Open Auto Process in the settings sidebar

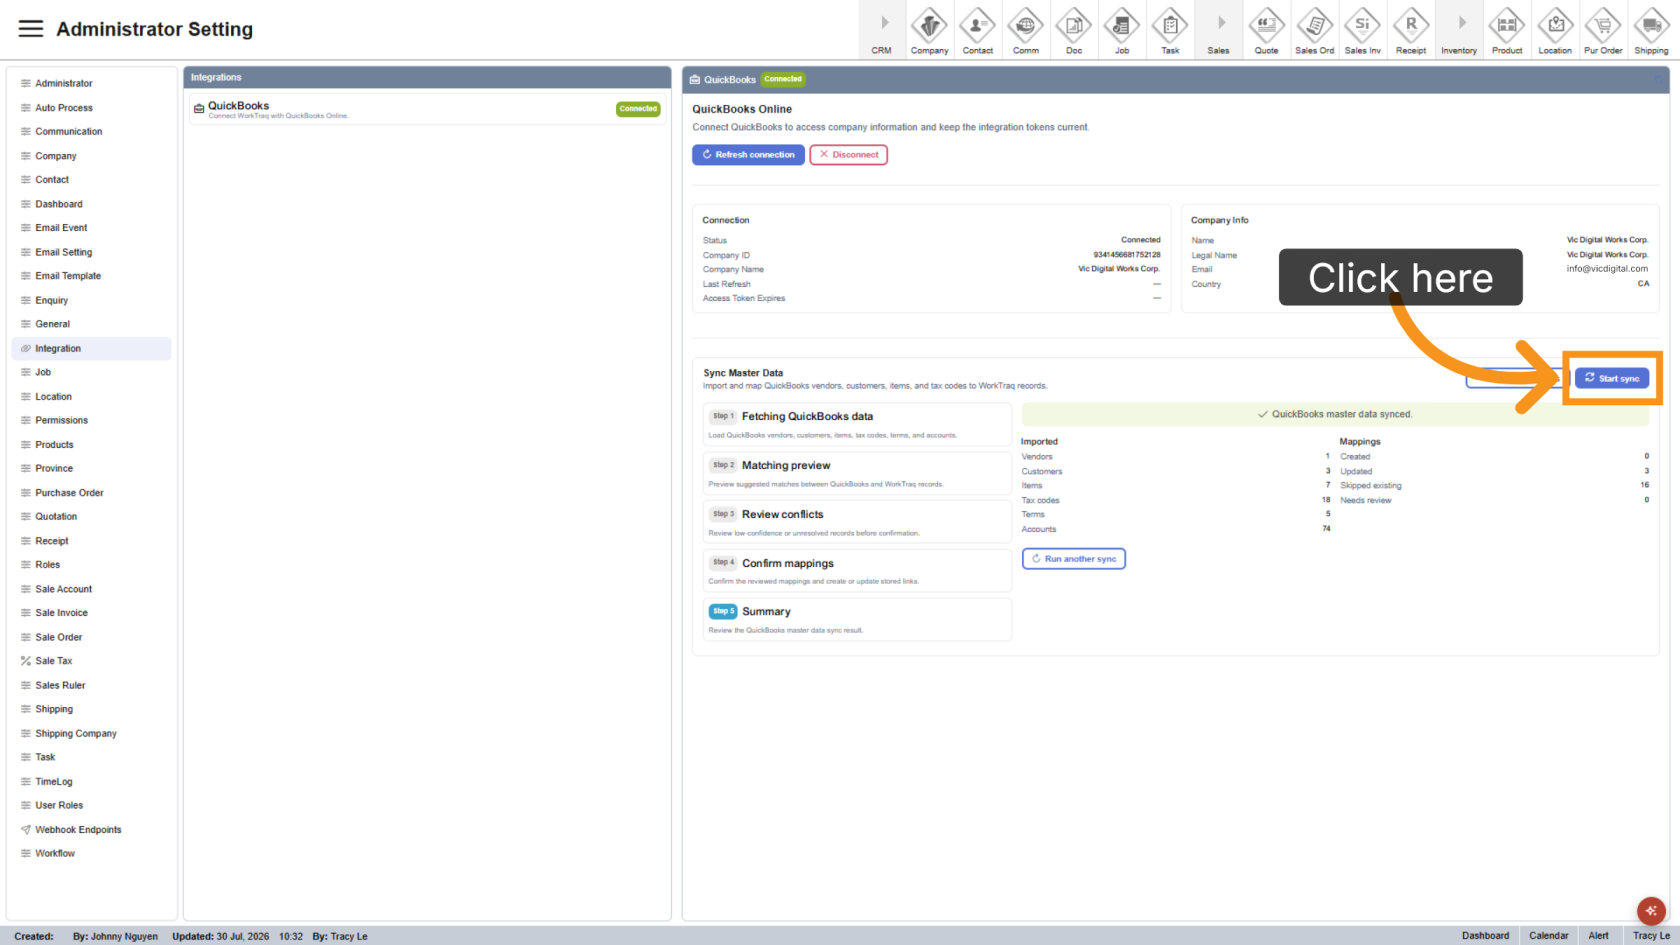pyautogui.click(x=91, y=107)
